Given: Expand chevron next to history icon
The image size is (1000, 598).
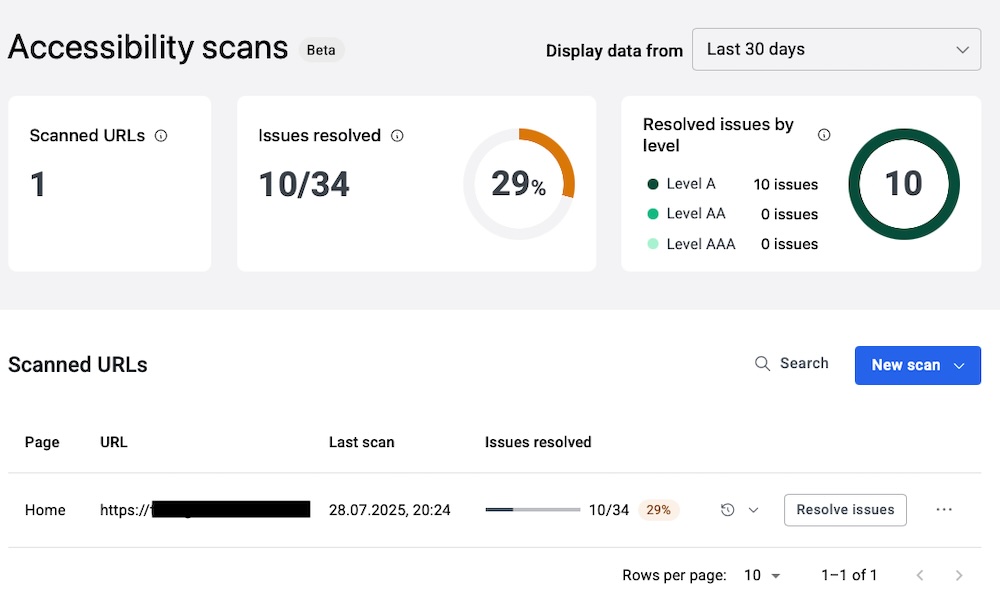Looking at the screenshot, I should pyautogui.click(x=754, y=510).
